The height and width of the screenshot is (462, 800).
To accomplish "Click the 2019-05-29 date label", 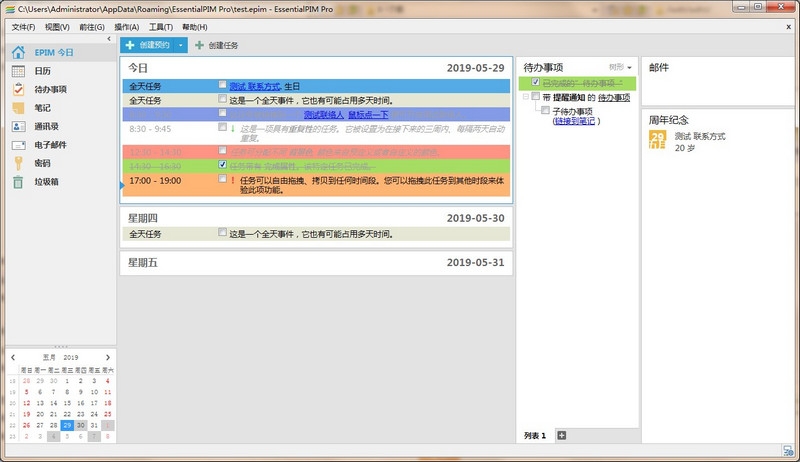I will pyautogui.click(x=476, y=68).
